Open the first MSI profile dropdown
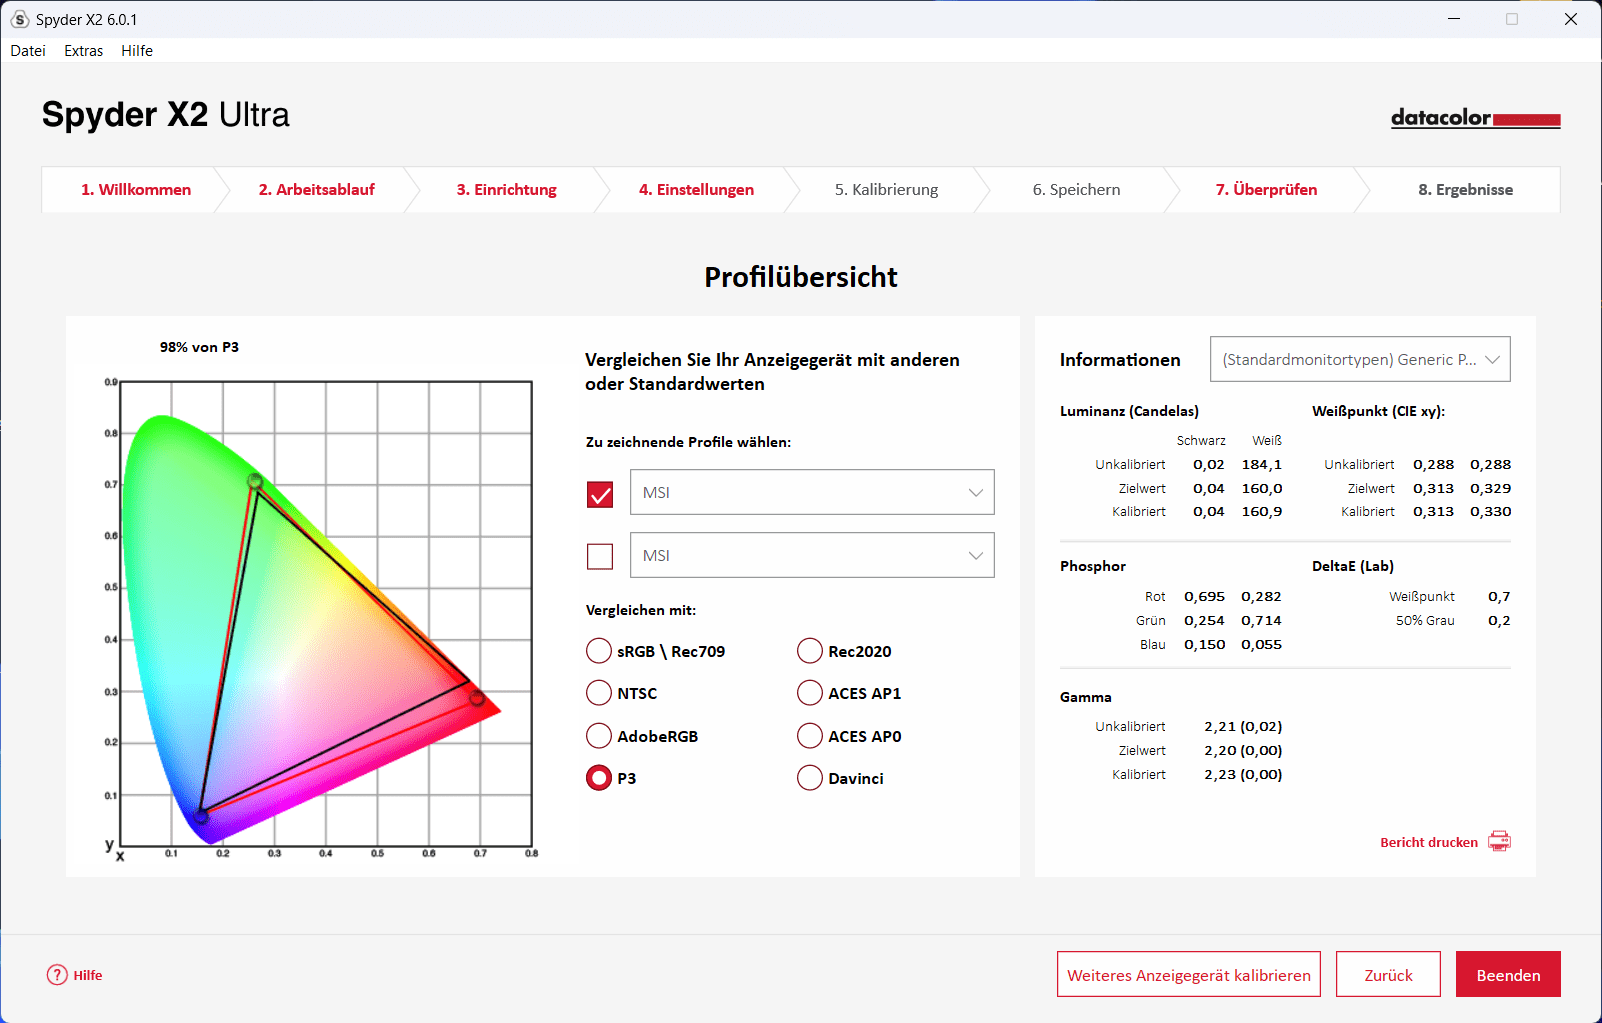 coord(812,492)
